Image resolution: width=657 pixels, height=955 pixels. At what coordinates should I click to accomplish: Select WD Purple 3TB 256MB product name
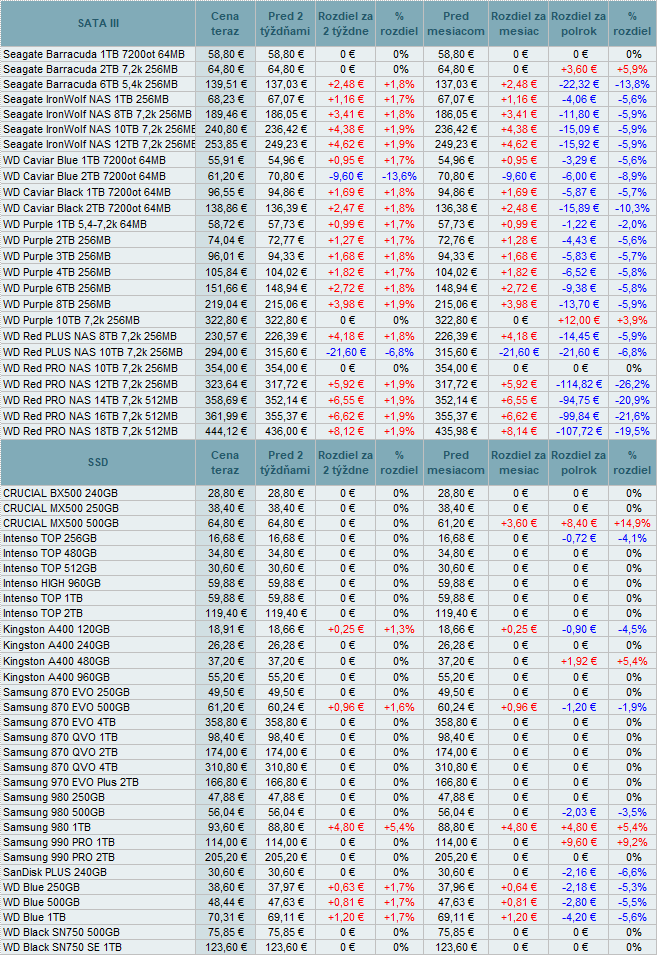pos(57,256)
